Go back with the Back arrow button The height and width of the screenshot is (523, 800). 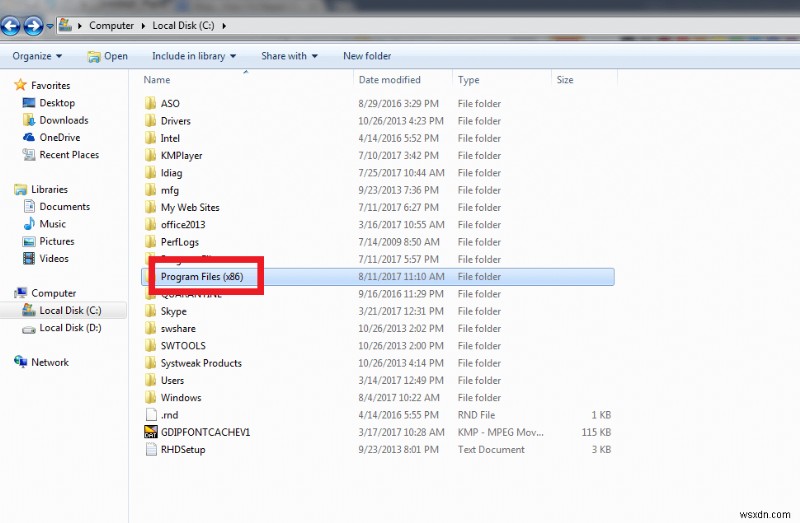(x=10, y=26)
